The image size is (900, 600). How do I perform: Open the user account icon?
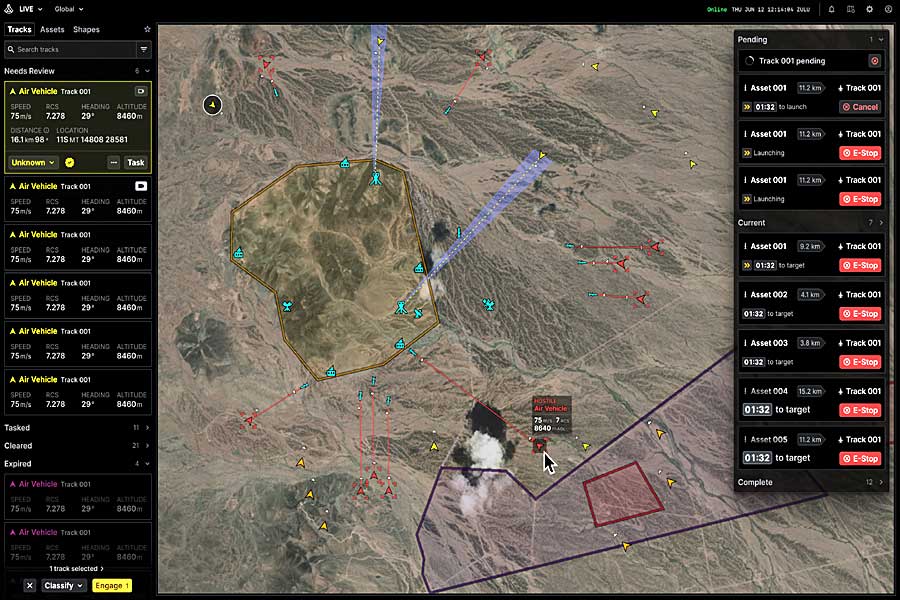click(888, 9)
